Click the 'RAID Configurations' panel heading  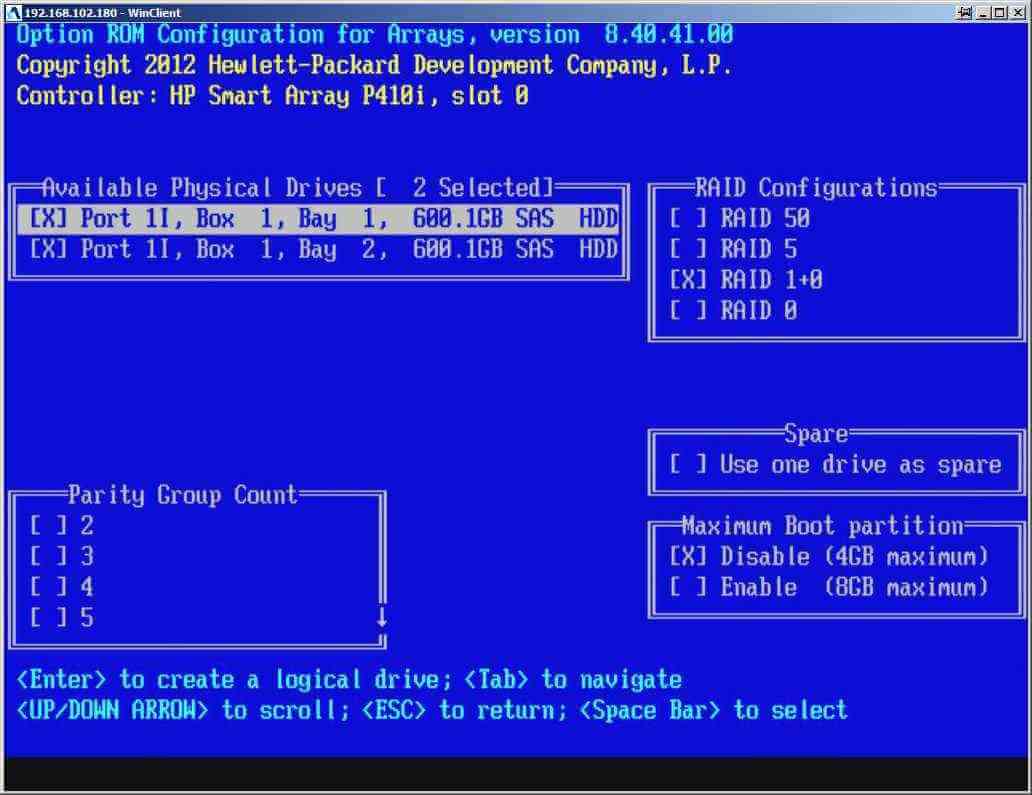click(x=816, y=188)
